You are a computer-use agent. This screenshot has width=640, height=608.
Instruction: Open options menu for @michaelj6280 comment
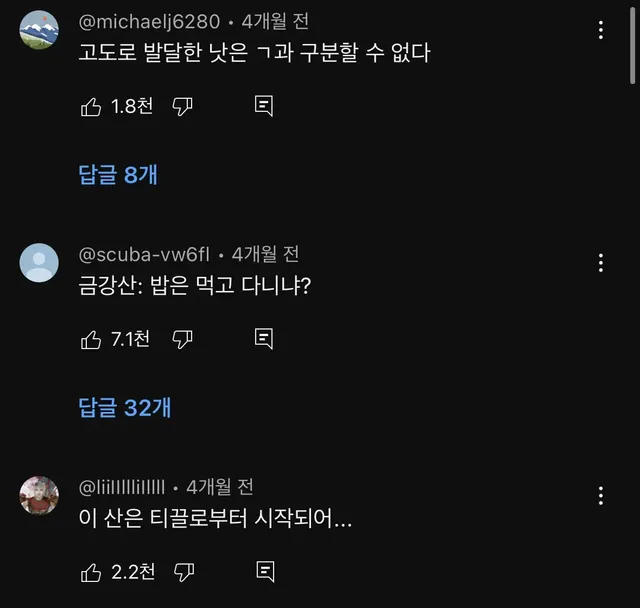(601, 30)
